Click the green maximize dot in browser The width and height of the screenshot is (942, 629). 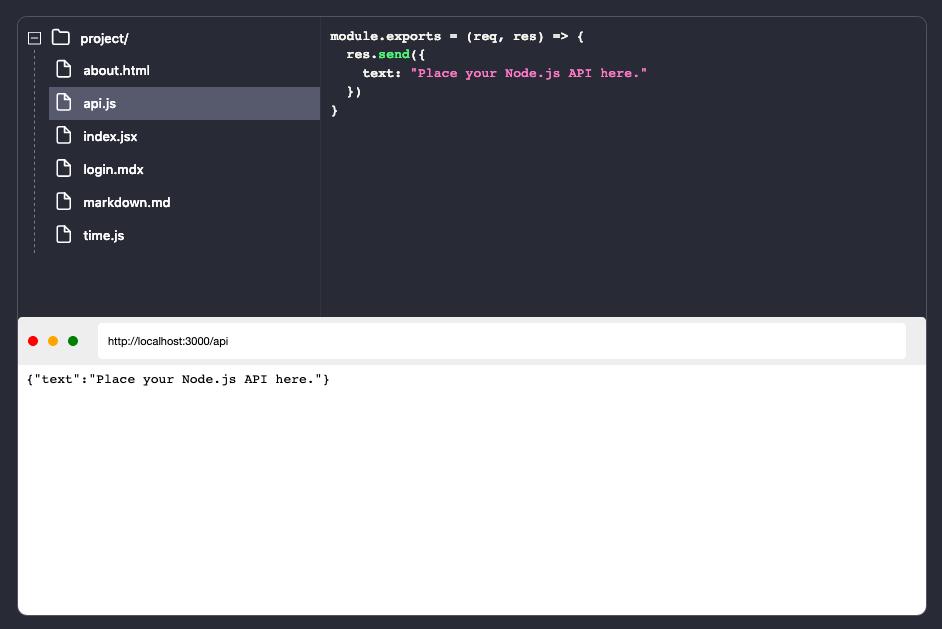(x=73, y=341)
